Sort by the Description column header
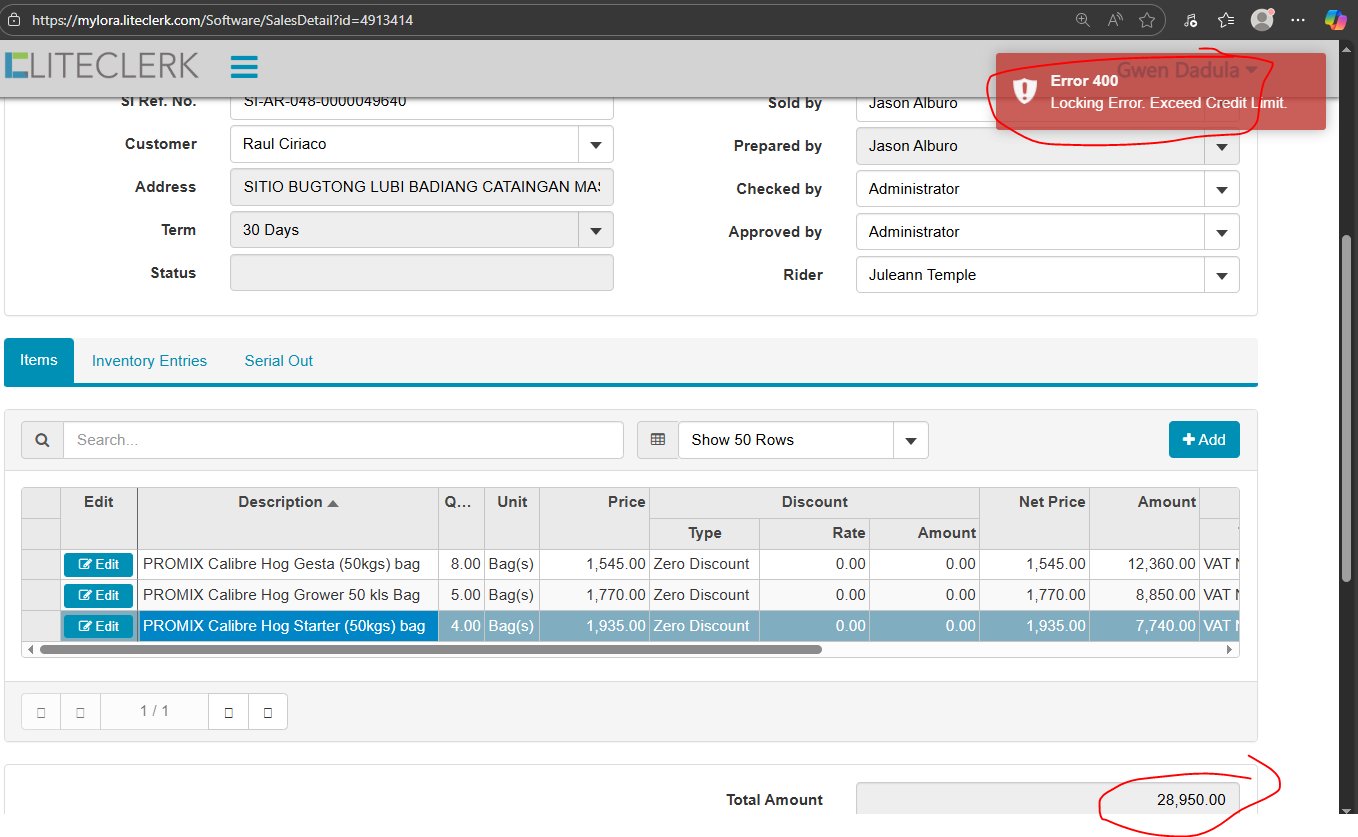Screen dimensions: 1358x837 point(287,502)
